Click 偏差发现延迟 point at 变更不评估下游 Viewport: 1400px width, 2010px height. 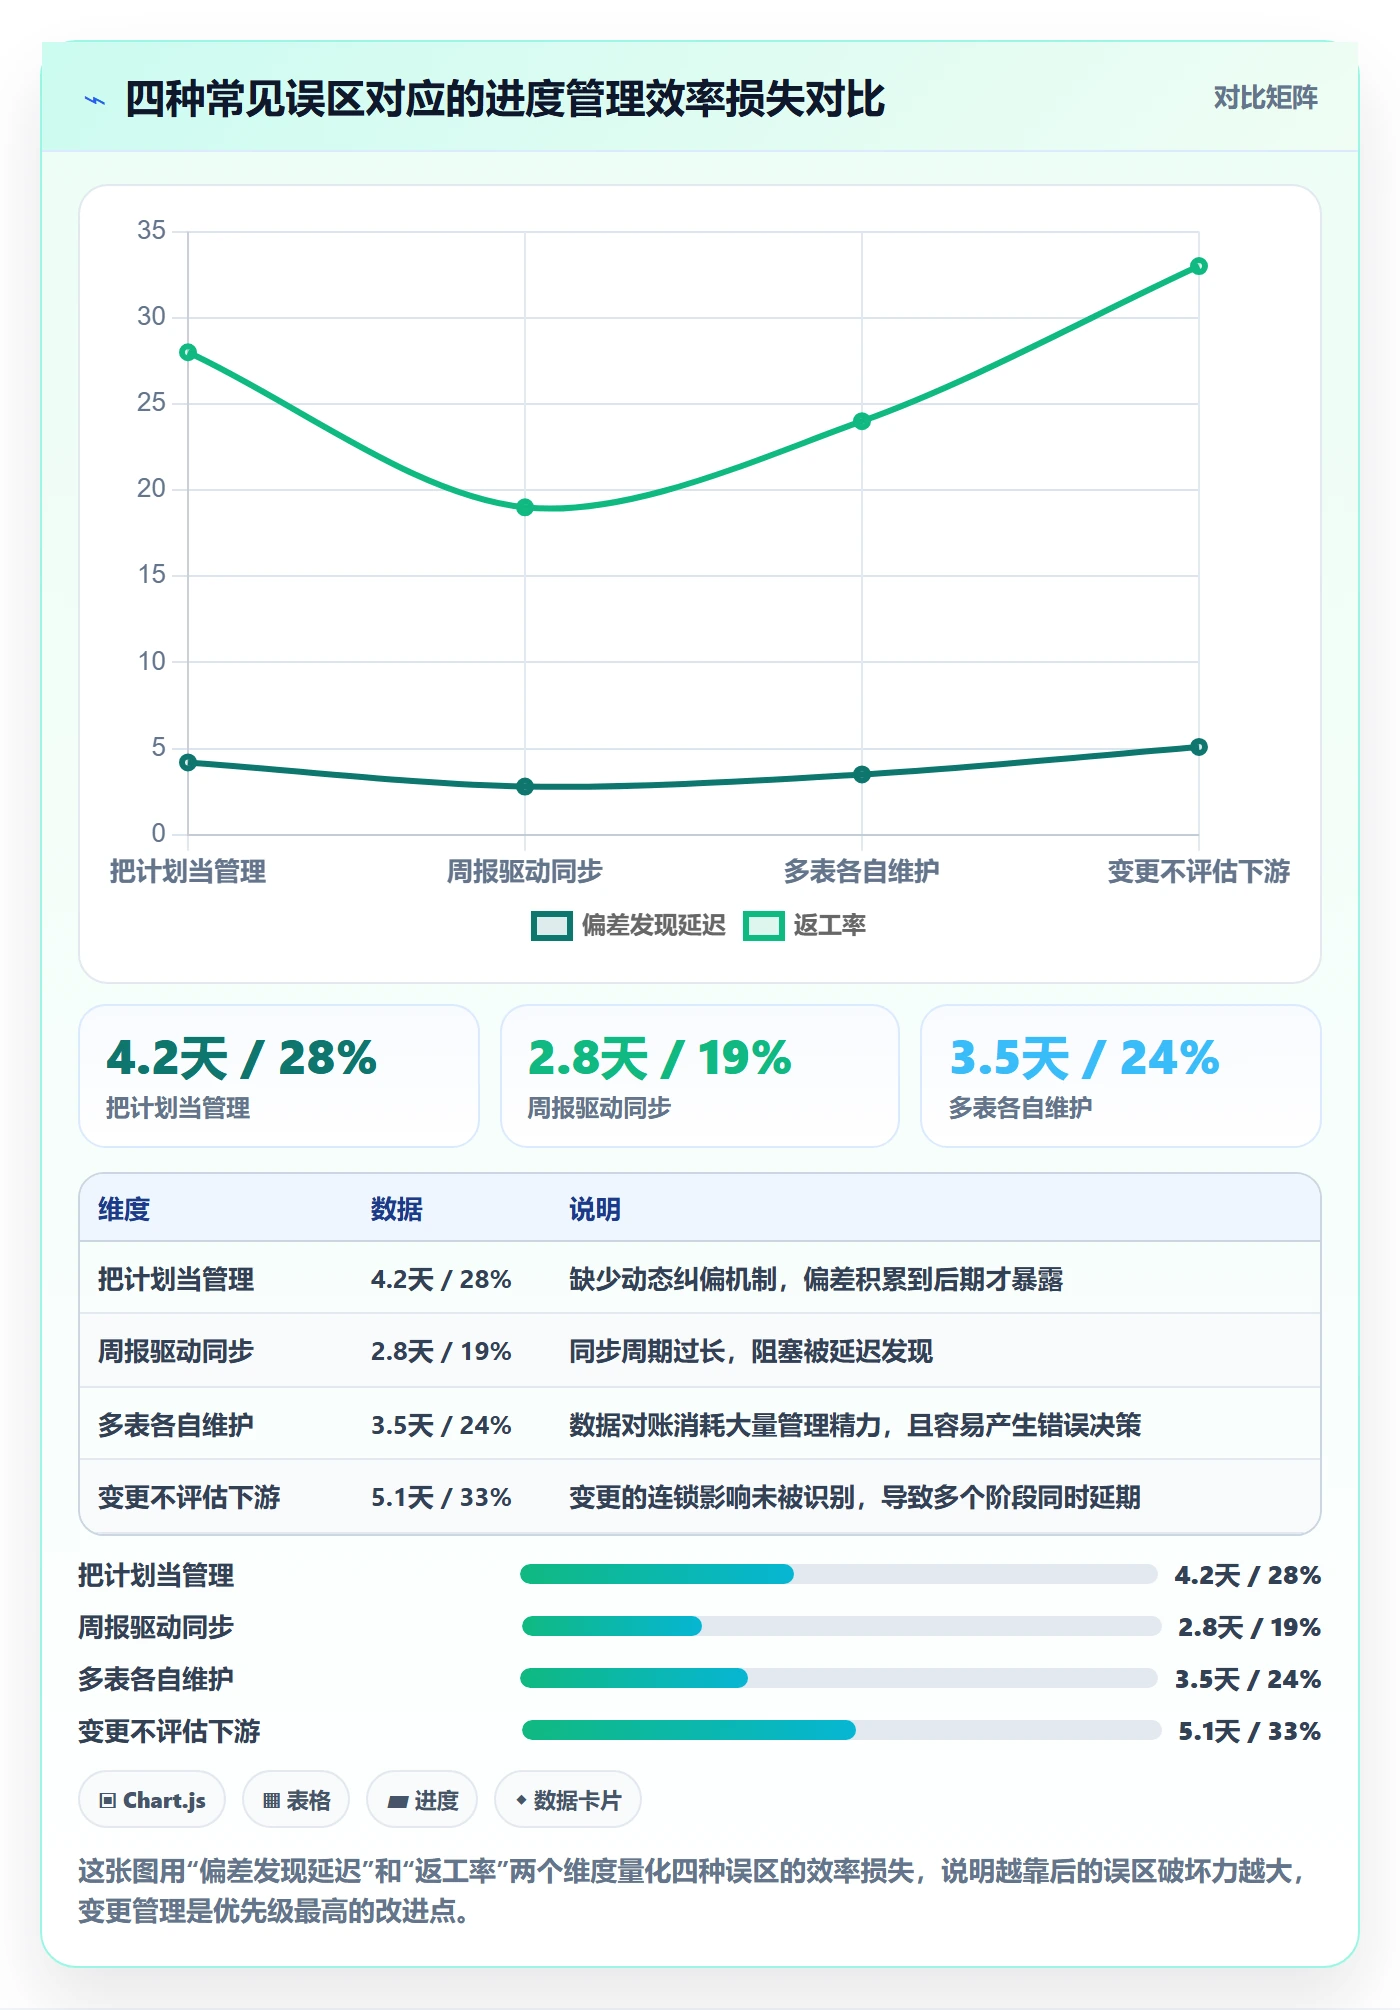tap(1199, 747)
